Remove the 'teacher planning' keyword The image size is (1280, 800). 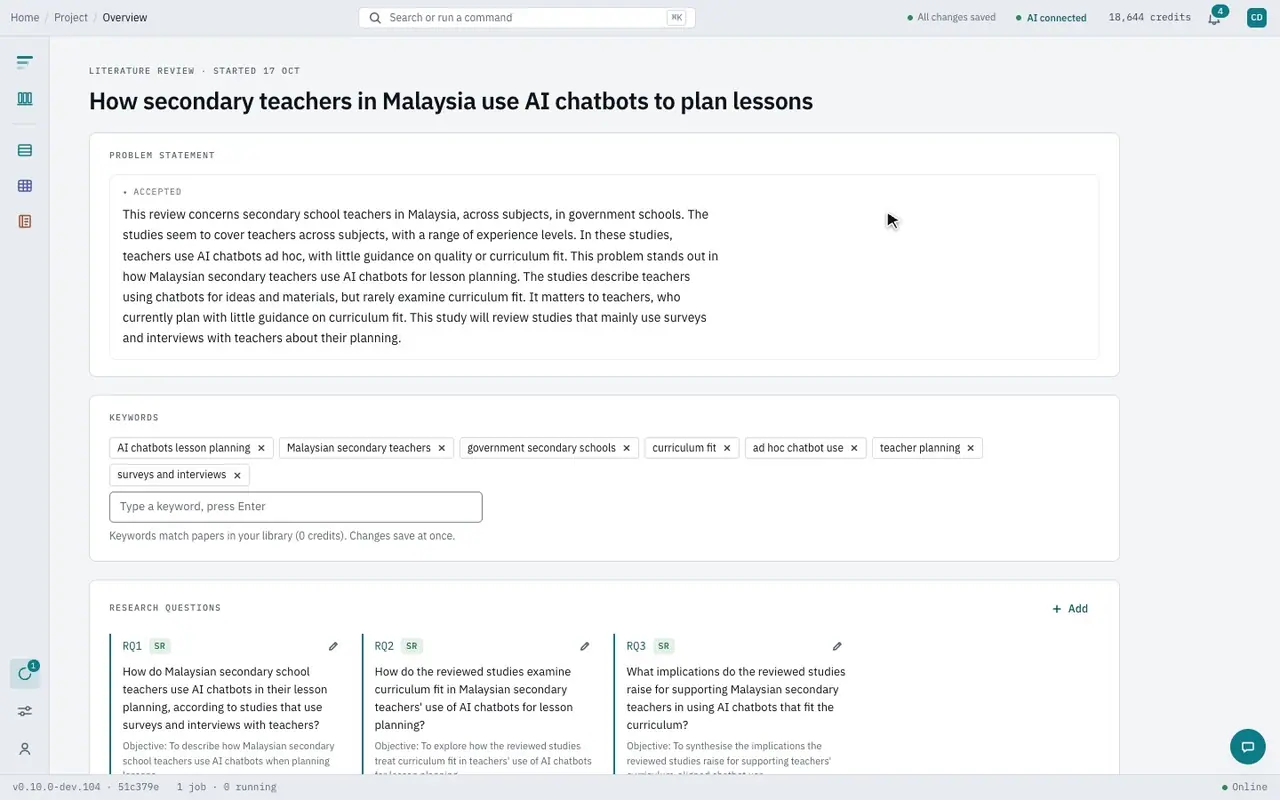pyautogui.click(x=970, y=448)
